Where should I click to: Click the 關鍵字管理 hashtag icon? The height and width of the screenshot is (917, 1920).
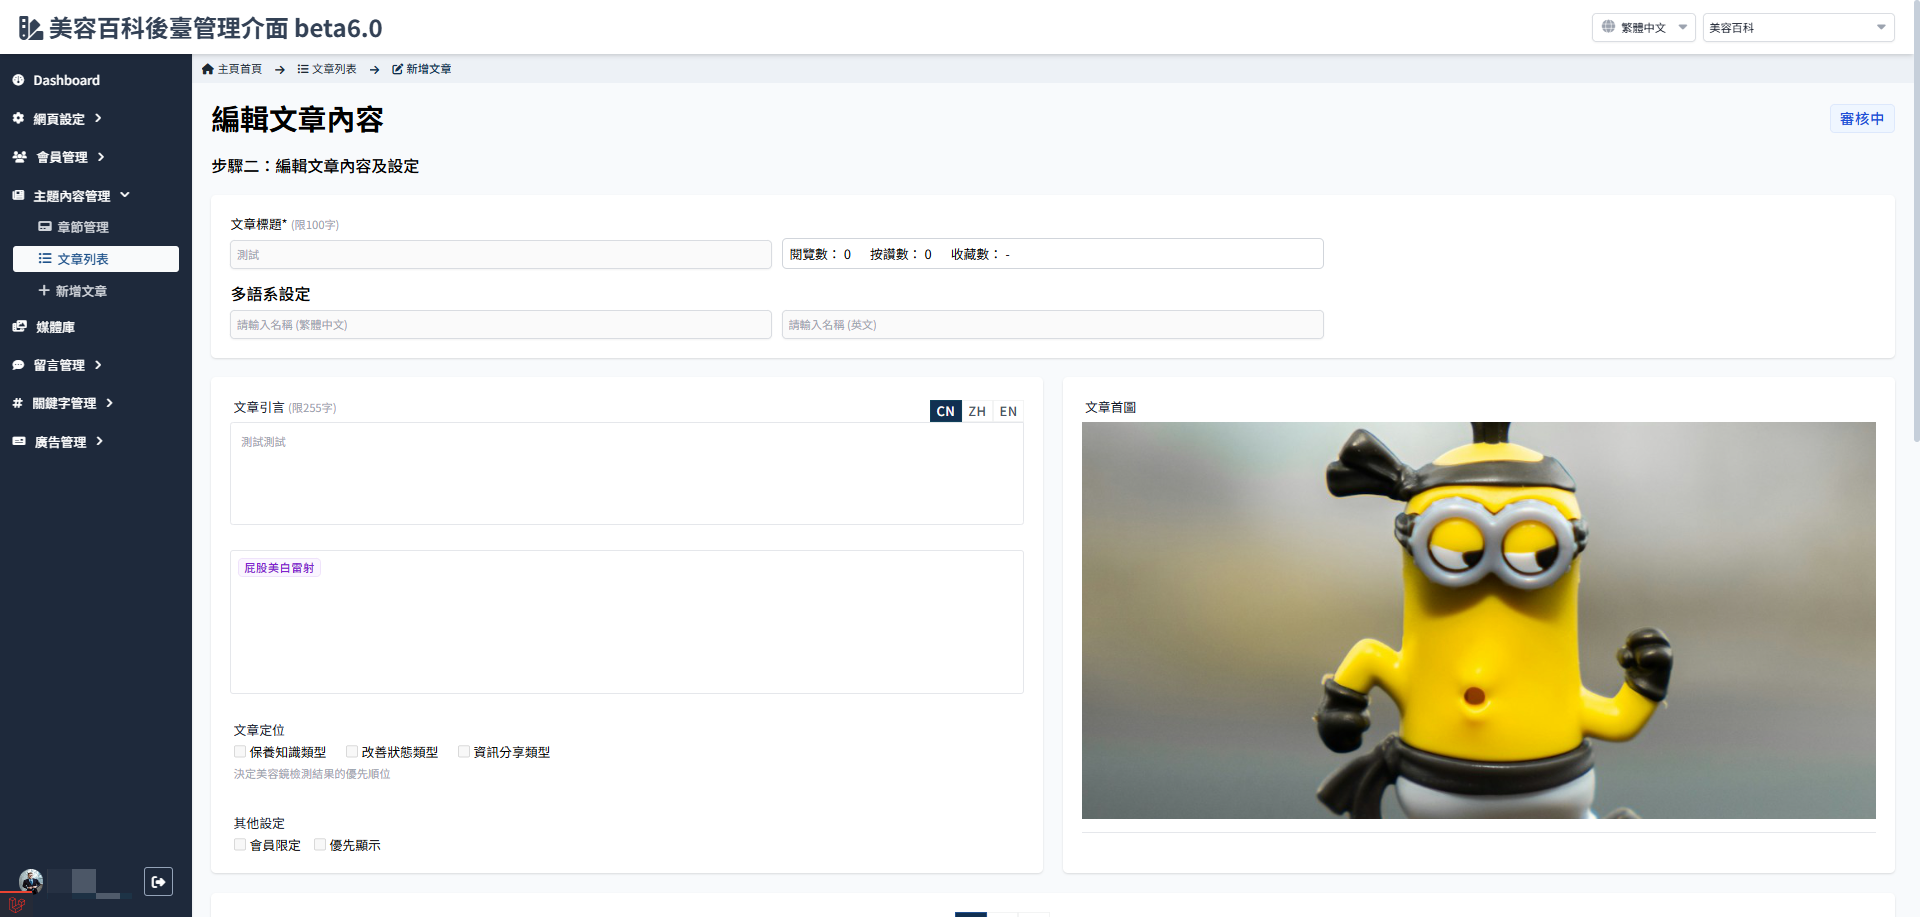(x=17, y=403)
